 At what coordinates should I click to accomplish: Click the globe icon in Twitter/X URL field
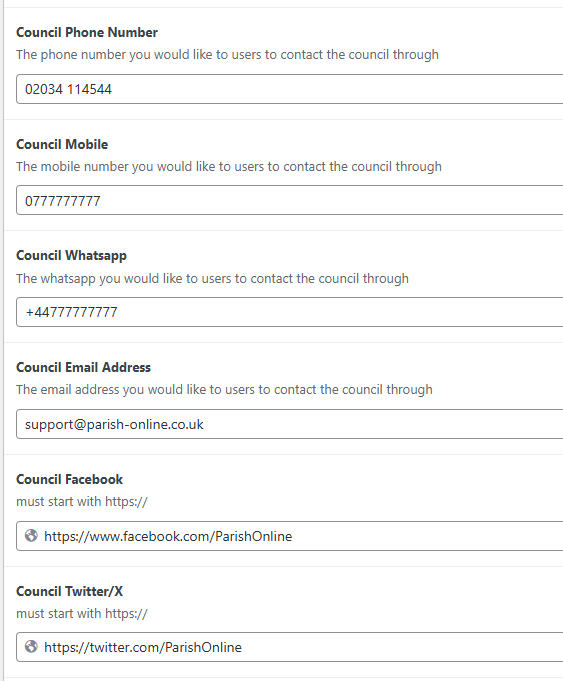click(x=31, y=647)
